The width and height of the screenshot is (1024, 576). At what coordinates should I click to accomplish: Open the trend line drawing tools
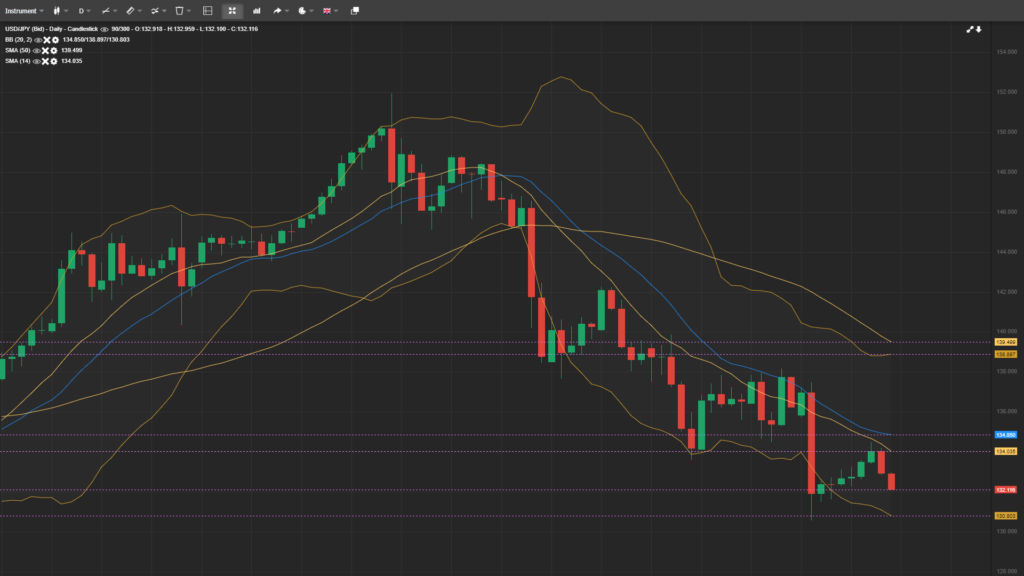(x=107, y=10)
